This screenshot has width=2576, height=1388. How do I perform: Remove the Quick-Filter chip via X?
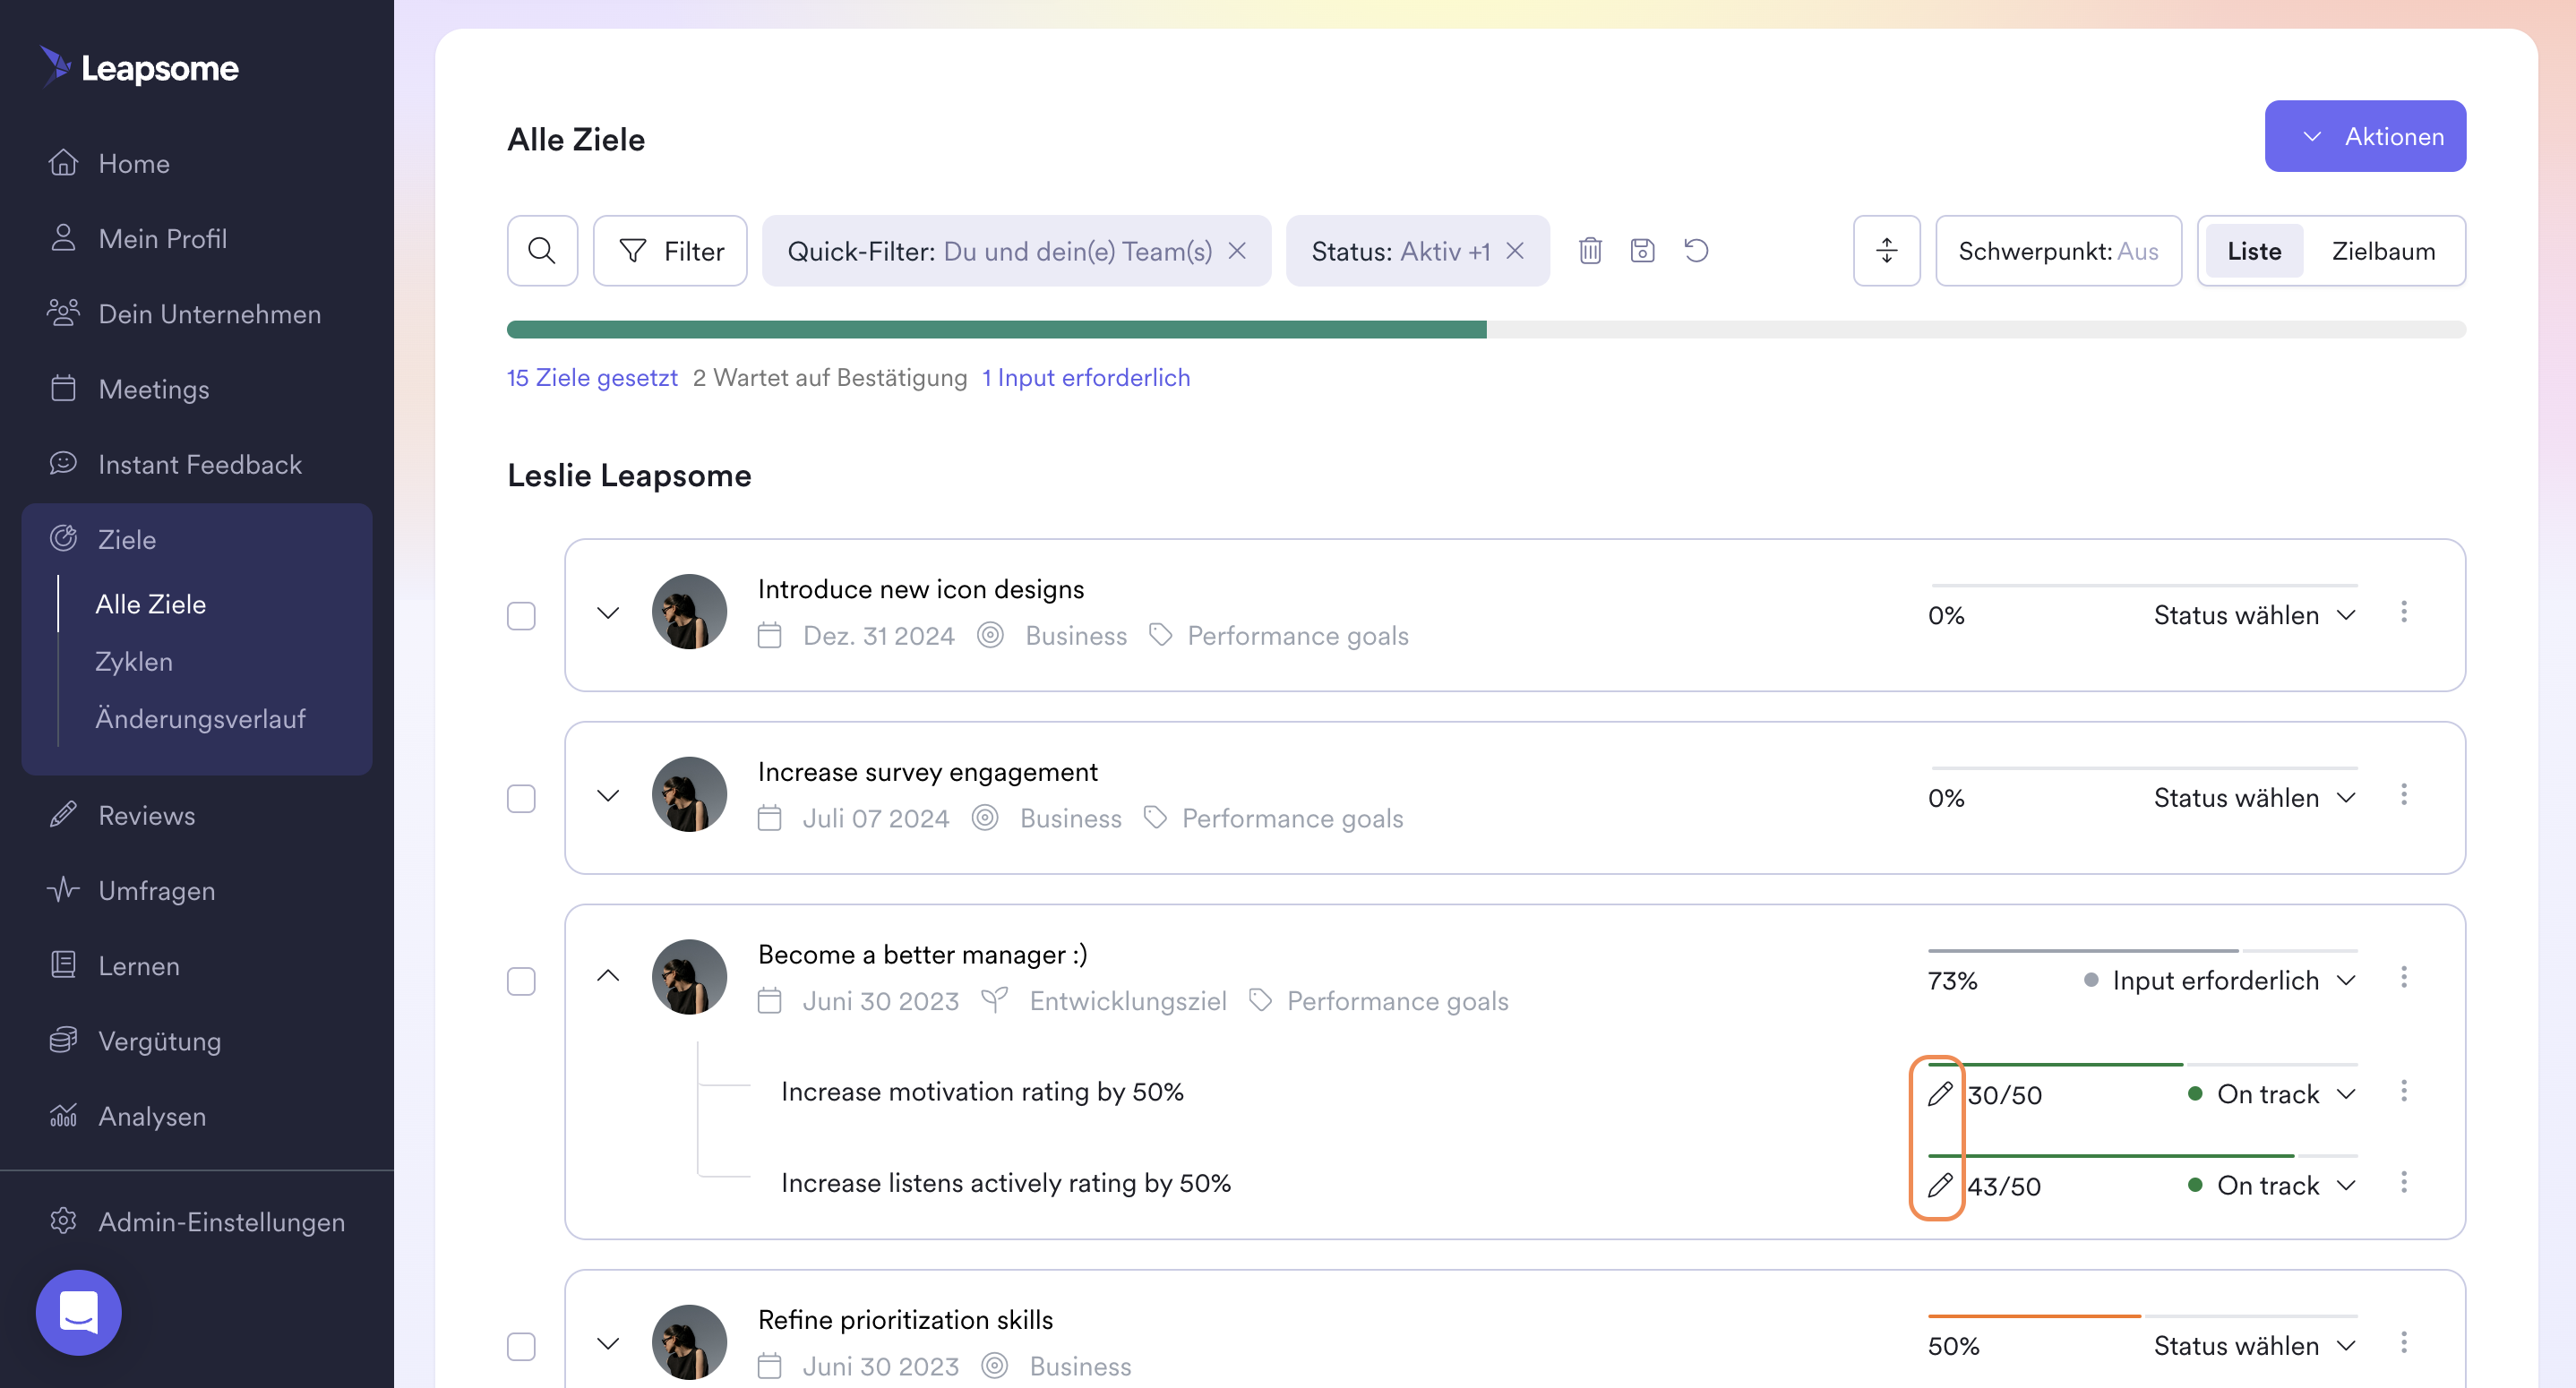pyautogui.click(x=1237, y=251)
